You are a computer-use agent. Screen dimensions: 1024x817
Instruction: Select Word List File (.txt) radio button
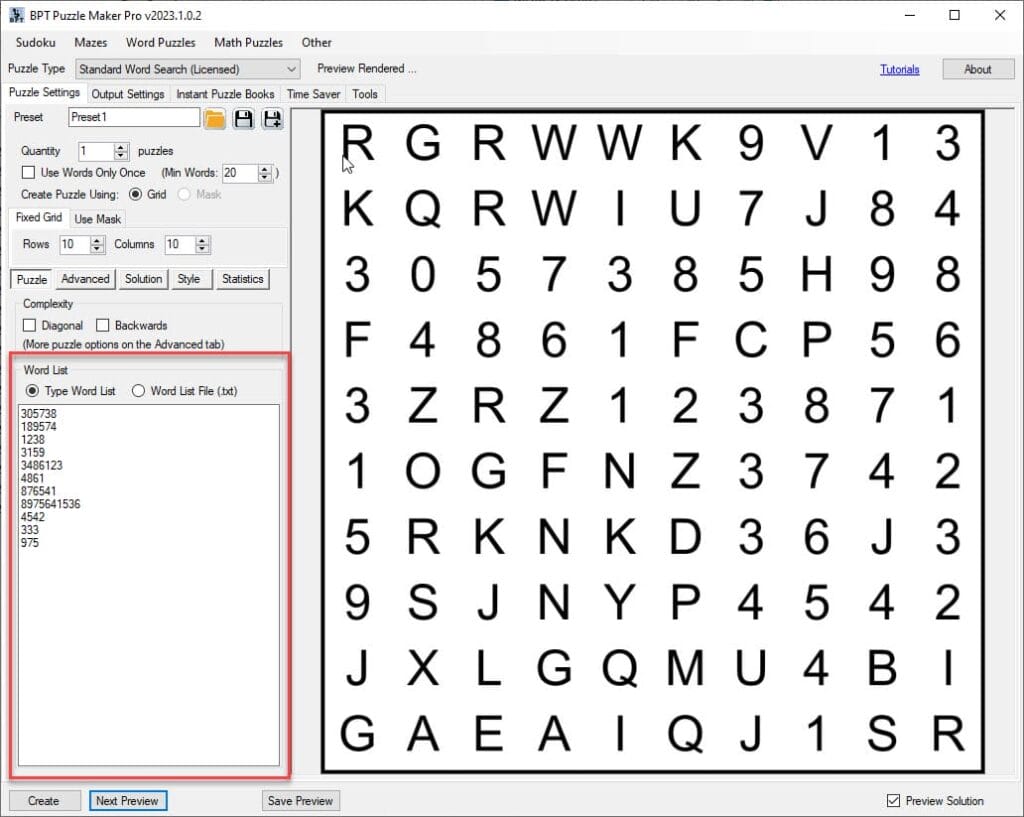point(138,391)
